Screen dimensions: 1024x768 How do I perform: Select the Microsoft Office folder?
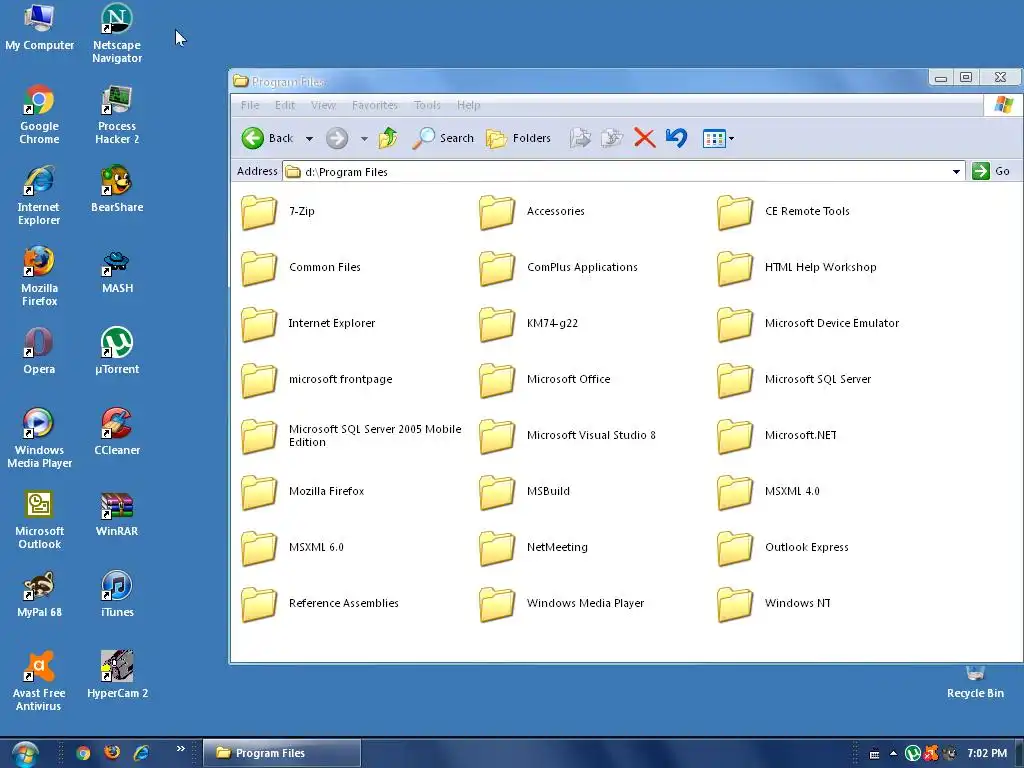coord(545,380)
